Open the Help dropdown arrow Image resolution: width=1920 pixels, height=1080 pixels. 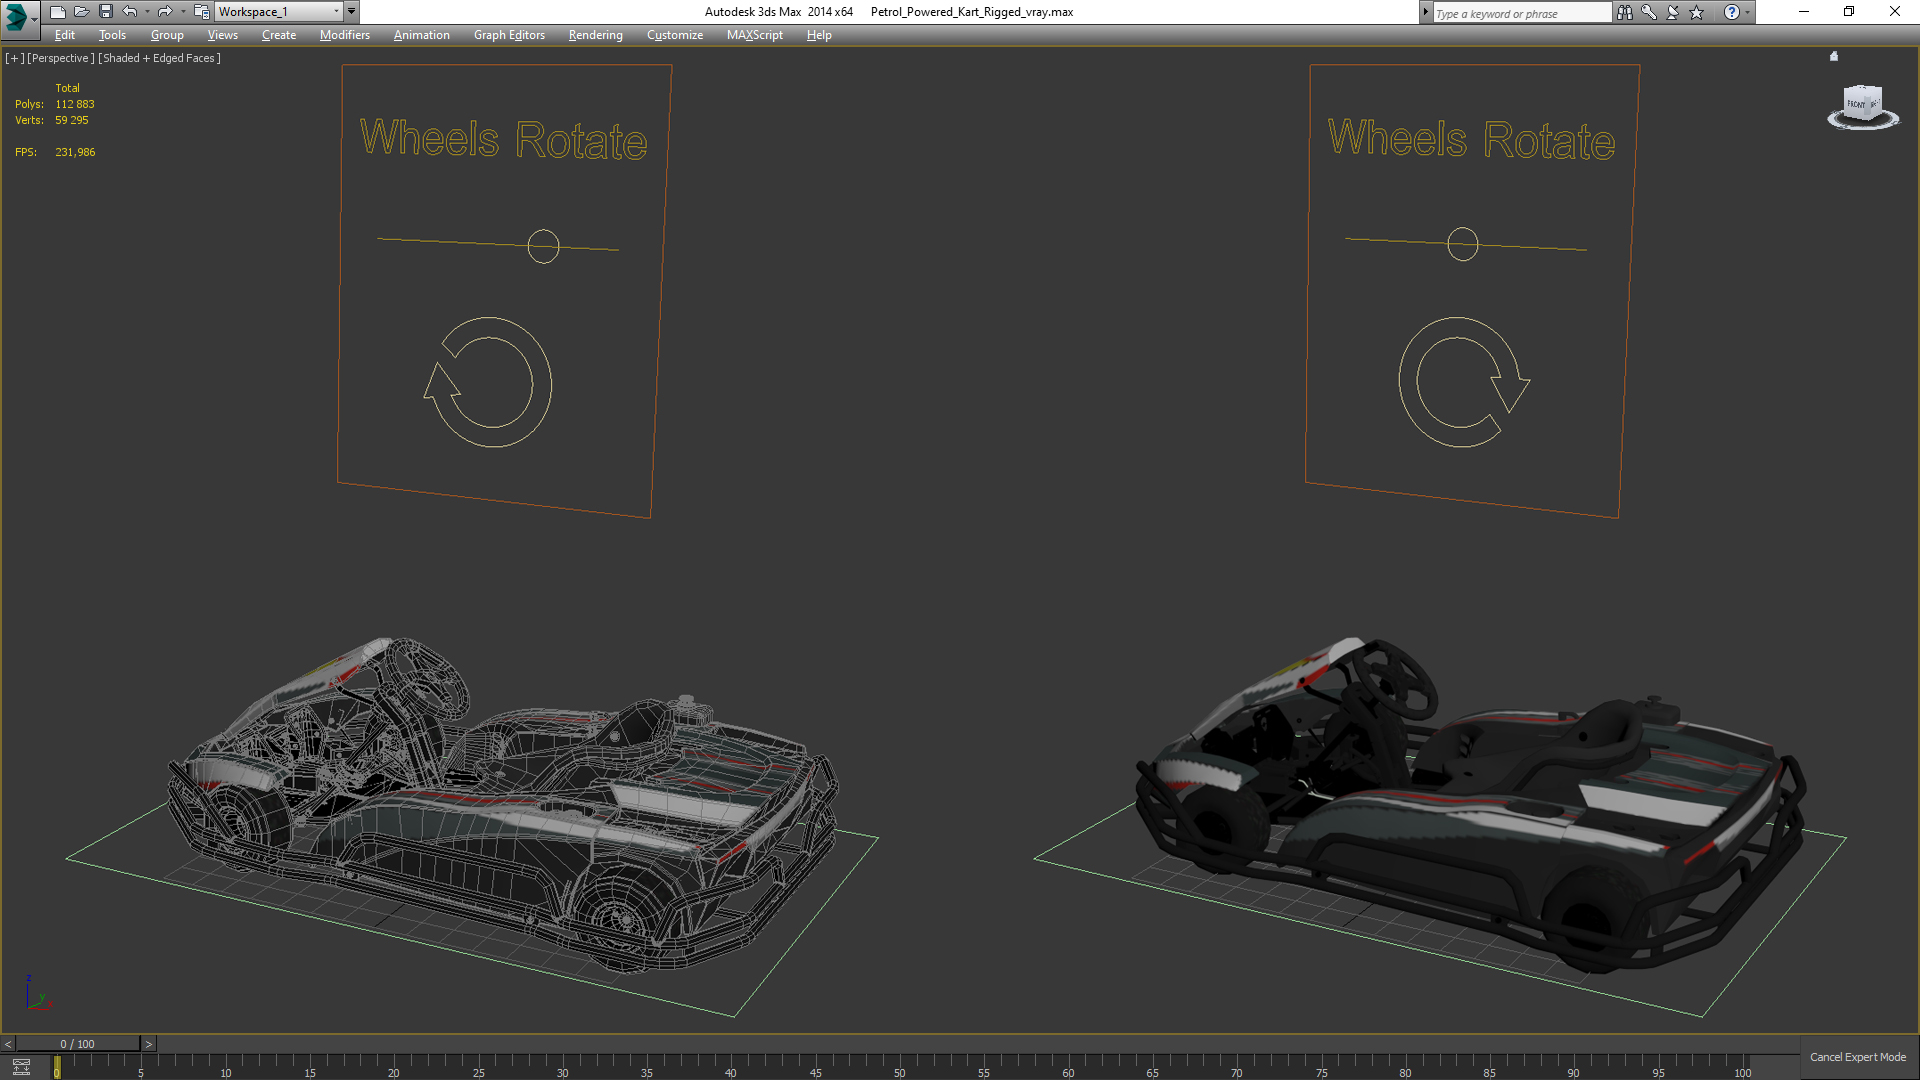[x=1748, y=13]
